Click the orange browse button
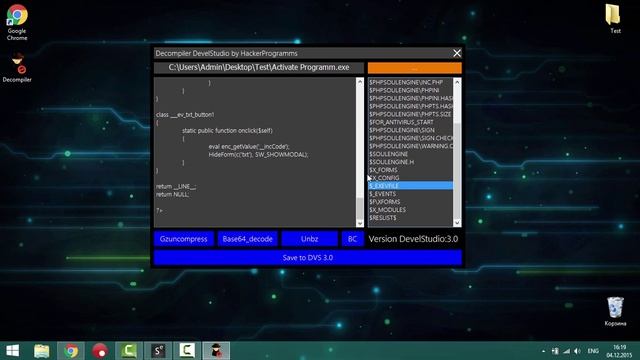 (x=415, y=68)
